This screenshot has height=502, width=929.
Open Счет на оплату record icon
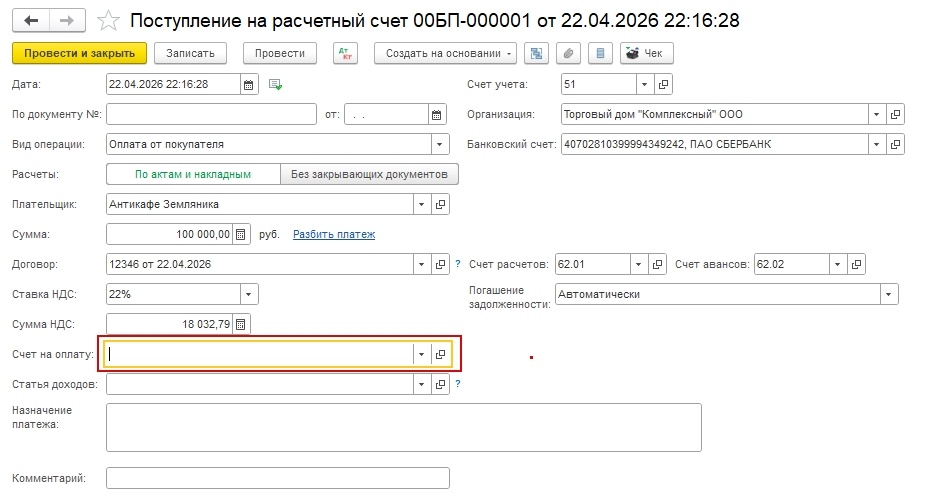click(x=440, y=354)
